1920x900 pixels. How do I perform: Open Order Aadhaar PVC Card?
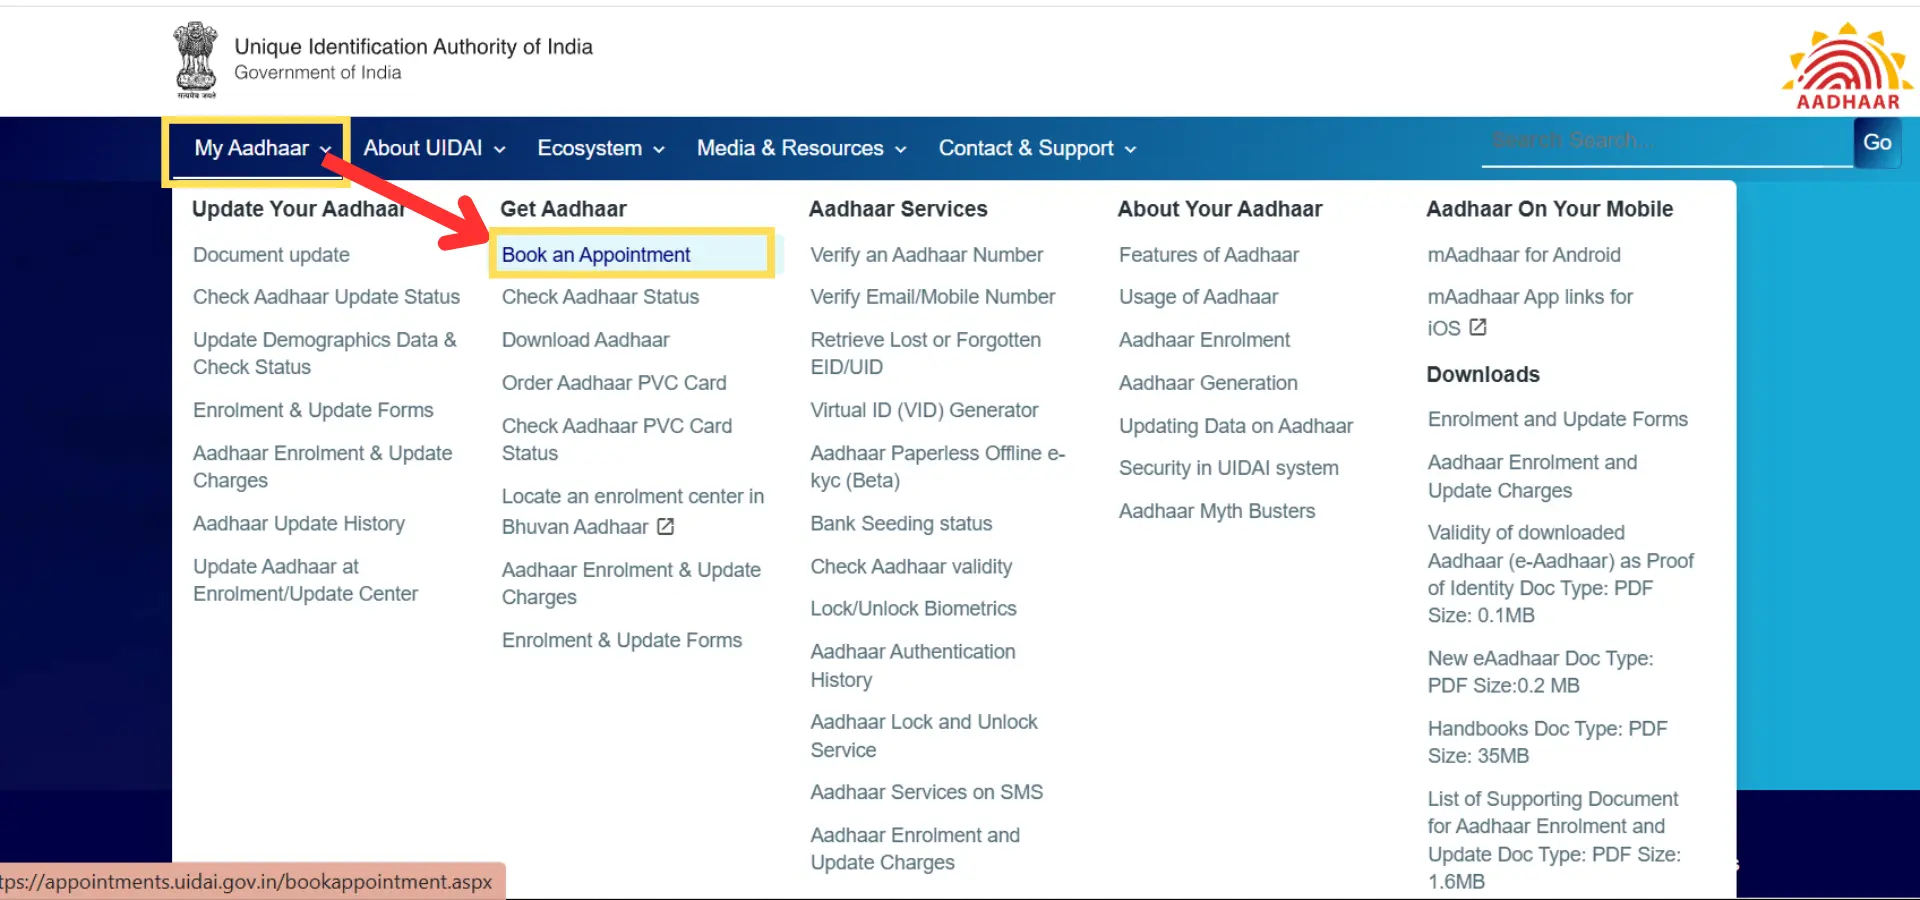point(614,383)
